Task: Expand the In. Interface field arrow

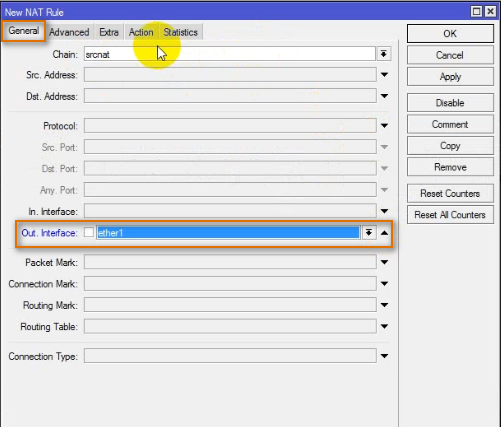Action: [x=384, y=211]
